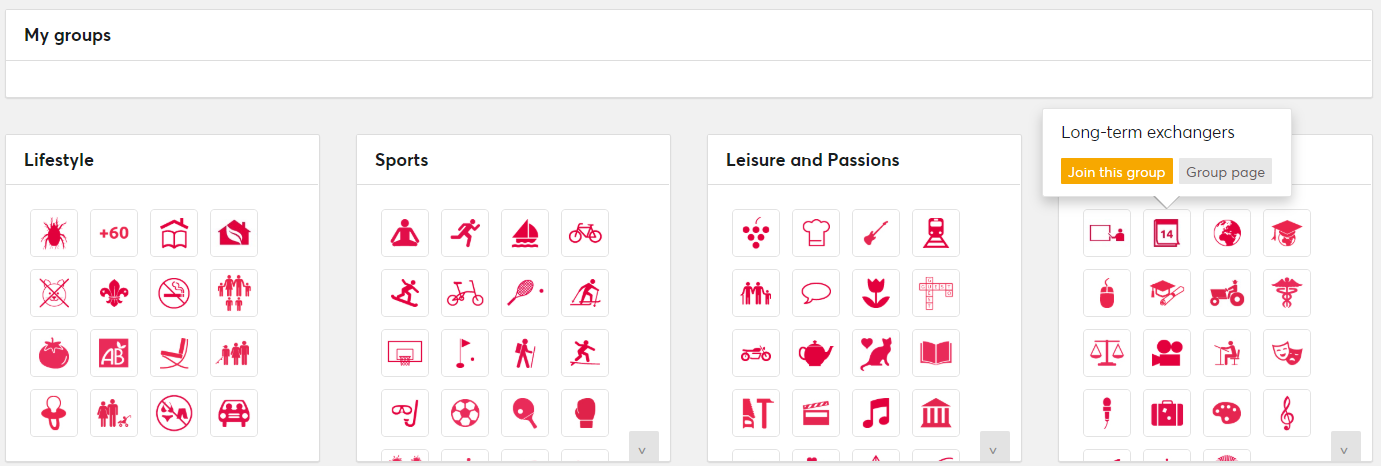Click the theater masks icon
Screen dimensions: 1381x466
coord(1287,353)
